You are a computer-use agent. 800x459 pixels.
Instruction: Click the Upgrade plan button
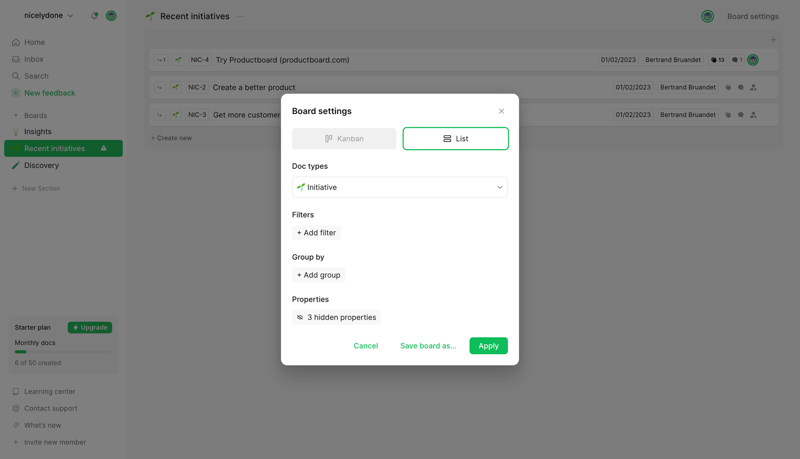coord(90,327)
